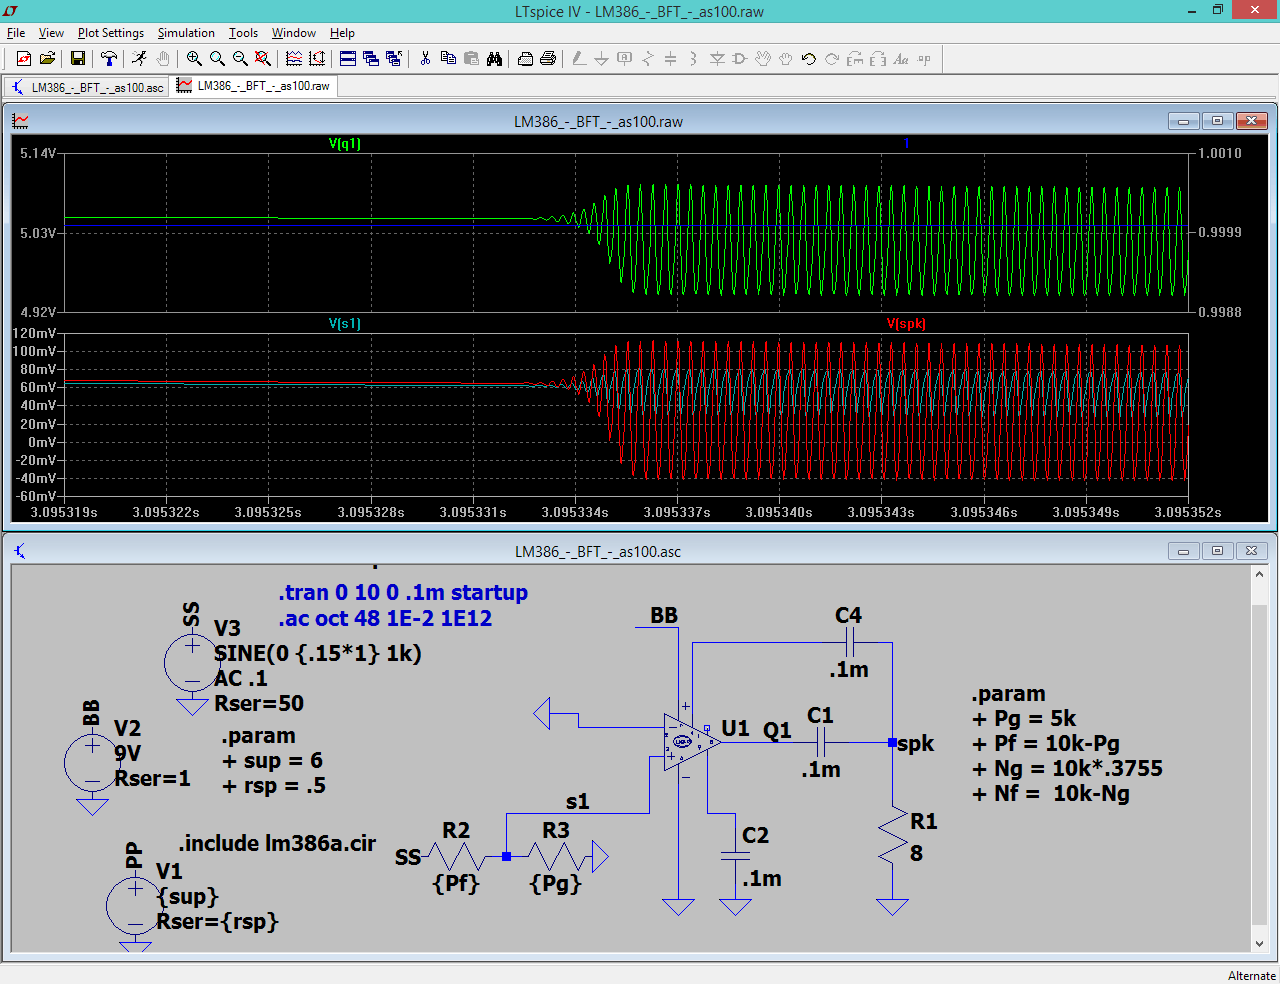
Task: Click the Undo arrow icon
Action: (809, 59)
